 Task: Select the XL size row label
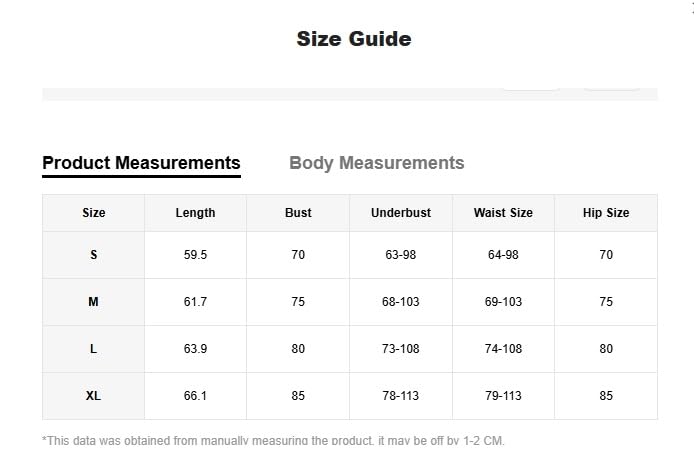[x=93, y=396]
